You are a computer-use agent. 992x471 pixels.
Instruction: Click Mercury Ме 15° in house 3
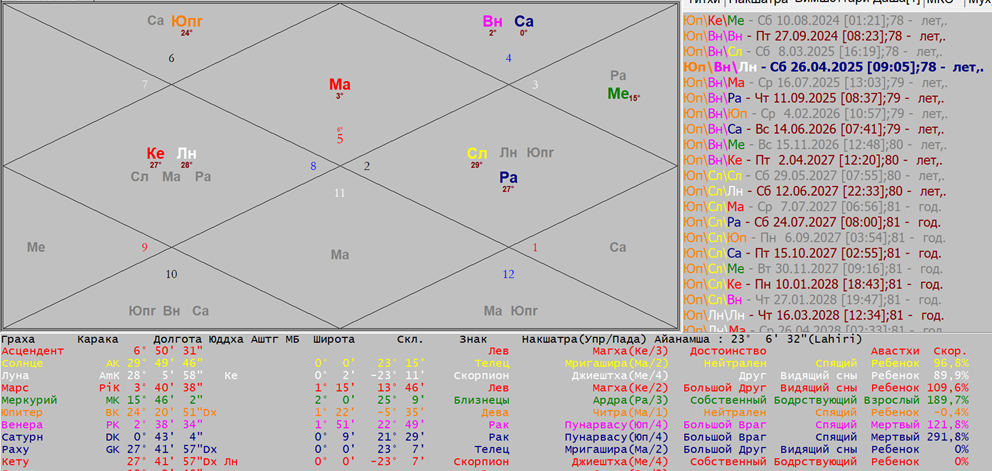pyautogui.click(x=624, y=94)
